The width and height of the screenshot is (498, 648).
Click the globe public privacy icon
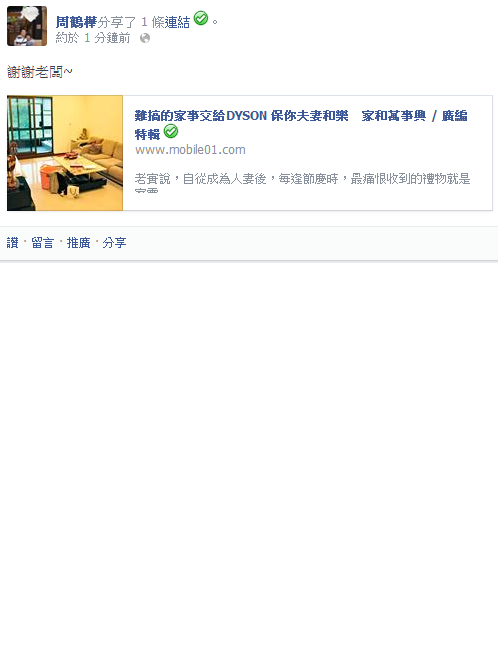145,38
